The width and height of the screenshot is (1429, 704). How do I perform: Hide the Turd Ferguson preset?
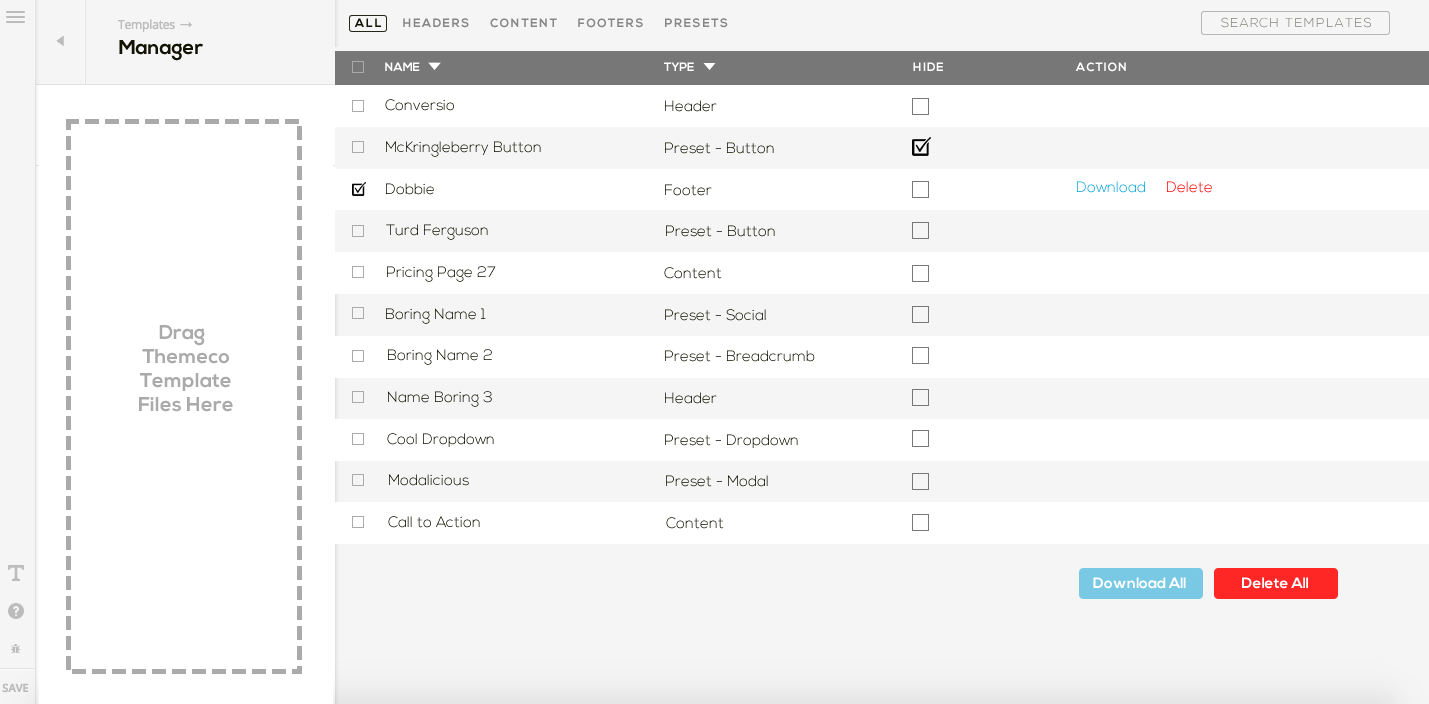(x=920, y=230)
